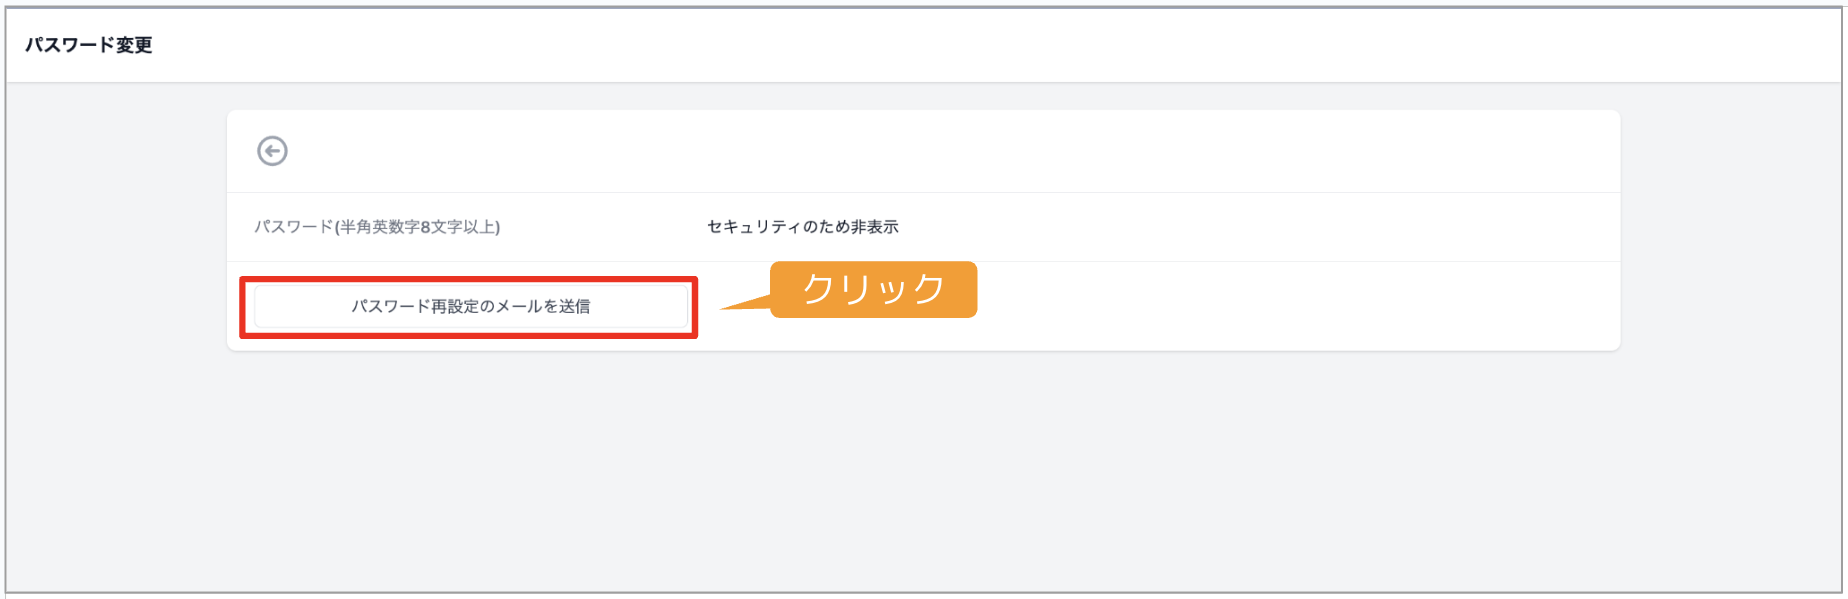The width and height of the screenshot is (1848, 599).
Task: Select the セキュリティのため非表示 text
Action: [x=803, y=227]
